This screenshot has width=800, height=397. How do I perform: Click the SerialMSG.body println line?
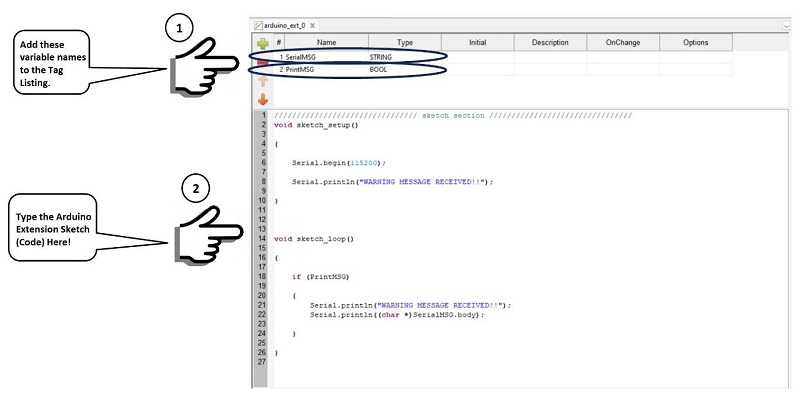(x=397, y=315)
